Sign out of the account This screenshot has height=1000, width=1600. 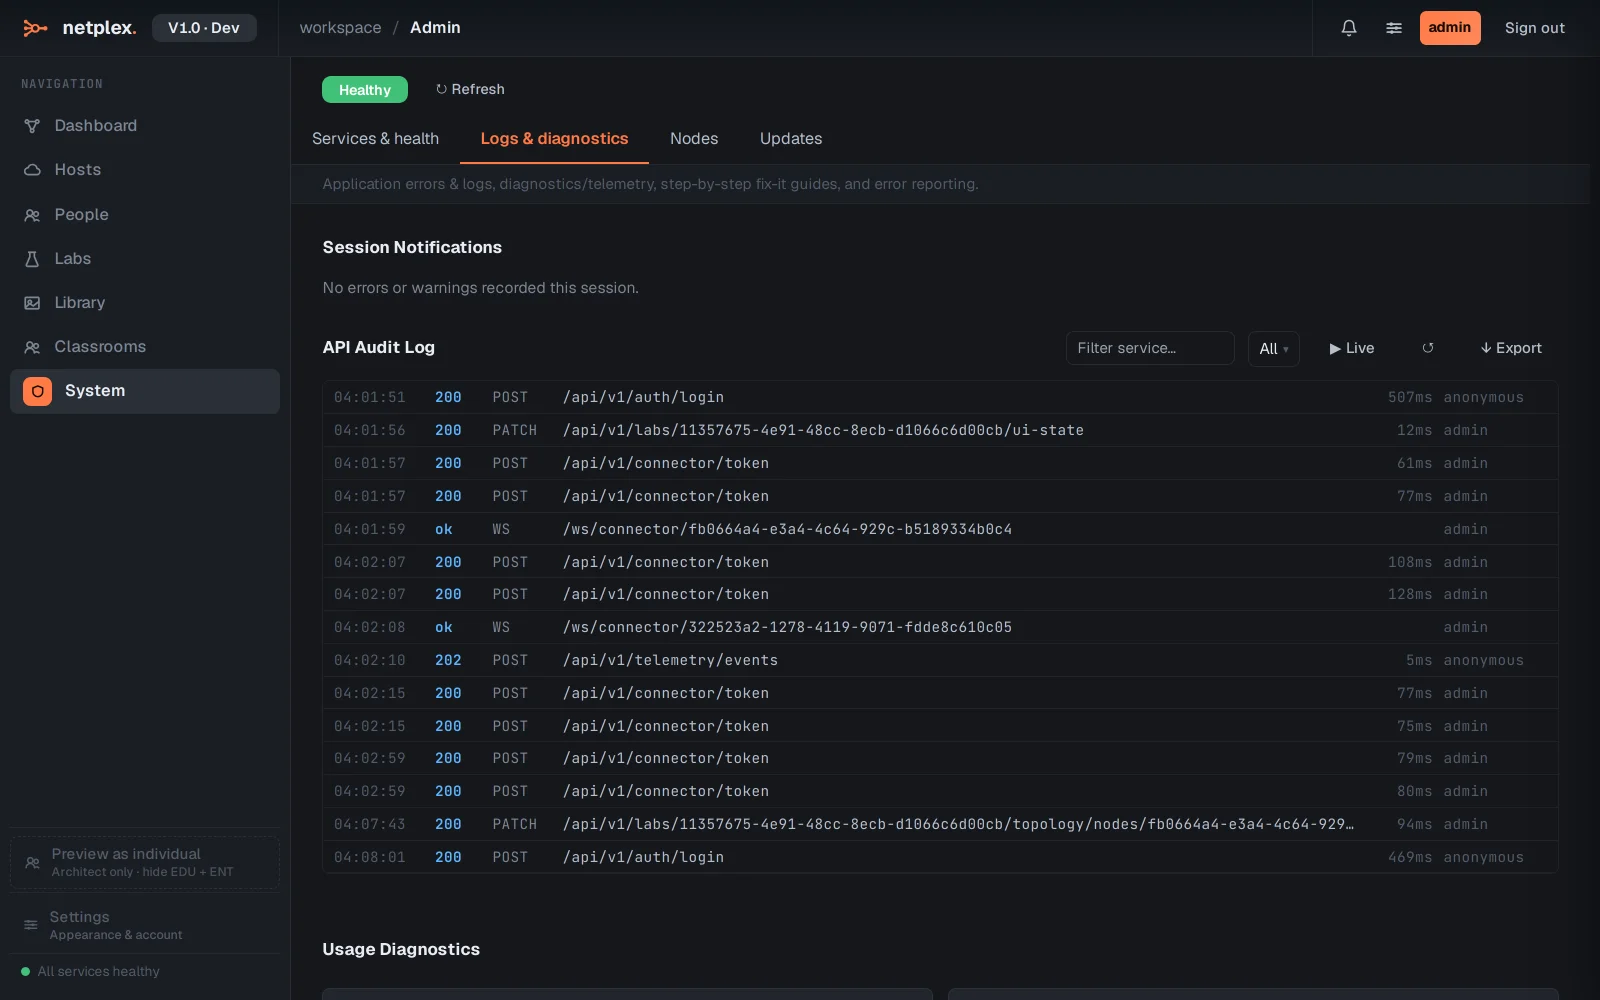pos(1534,28)
